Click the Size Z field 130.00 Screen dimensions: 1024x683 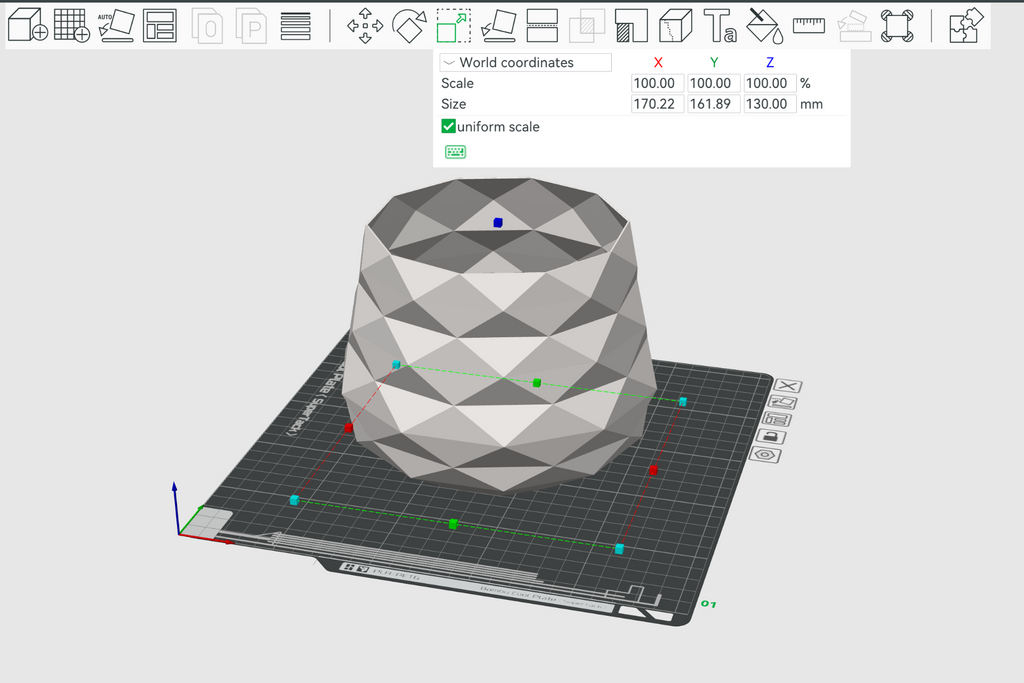click(x=769, y=104)
